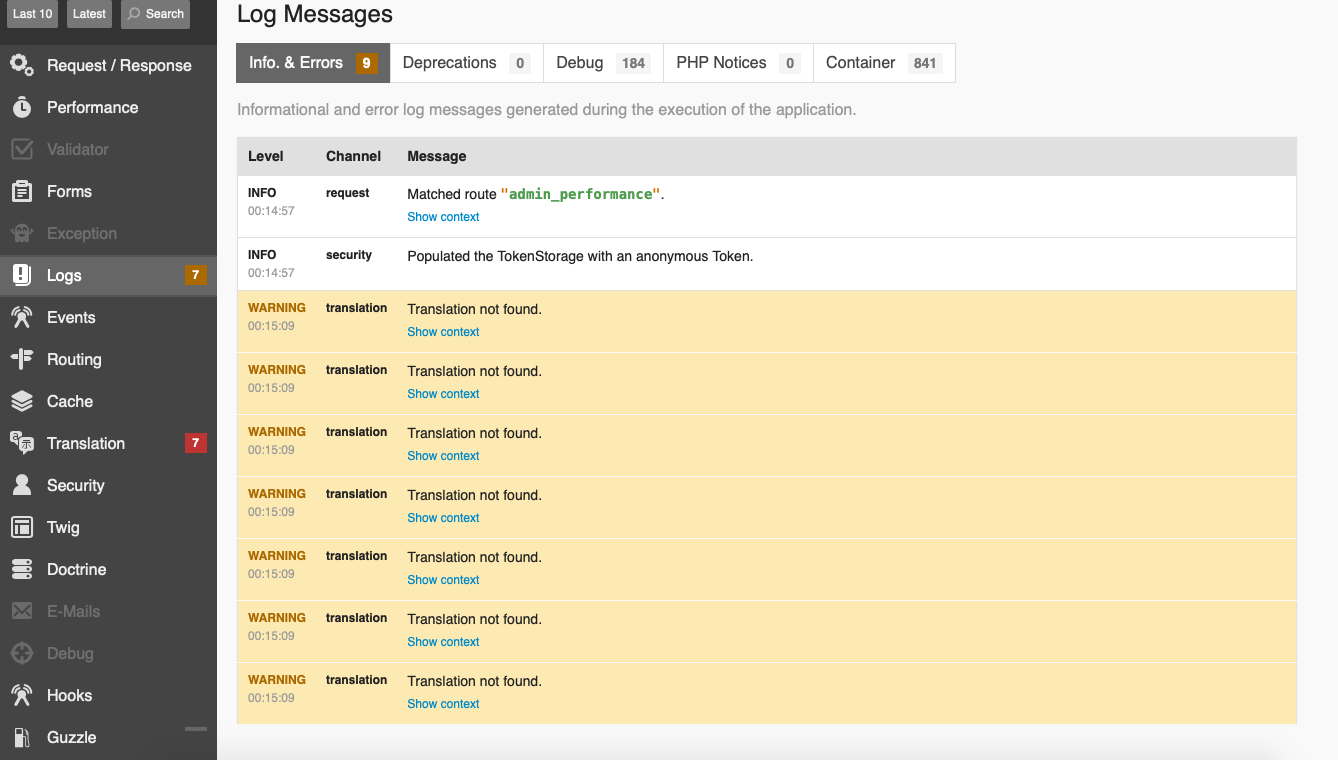
Task: Open the Hooks panel
Action: coord(108,695)
